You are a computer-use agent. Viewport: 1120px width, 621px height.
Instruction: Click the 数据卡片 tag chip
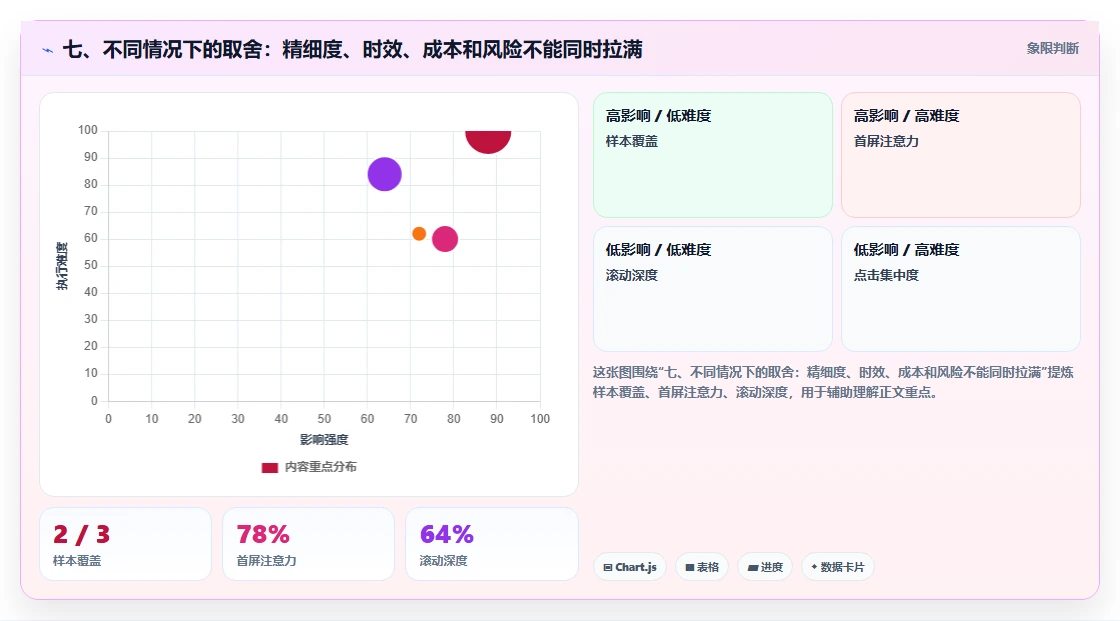point(838,567)
